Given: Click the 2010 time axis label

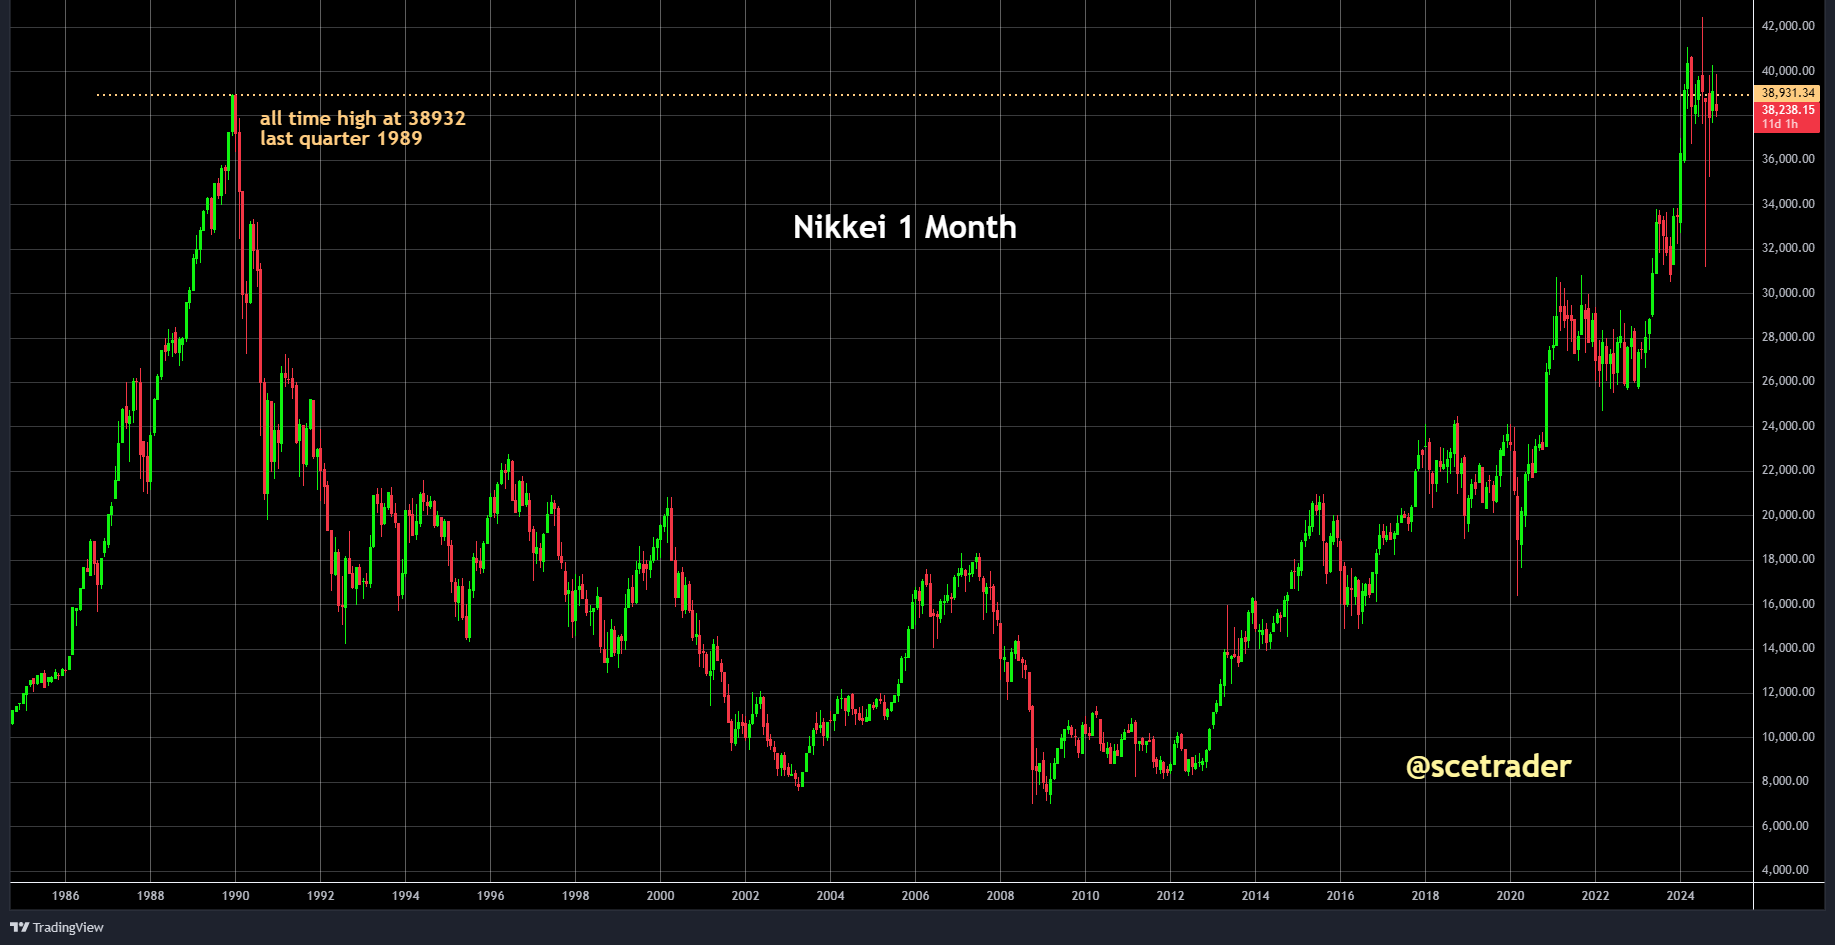Looking at the screenshot, I should [1086, 896].
